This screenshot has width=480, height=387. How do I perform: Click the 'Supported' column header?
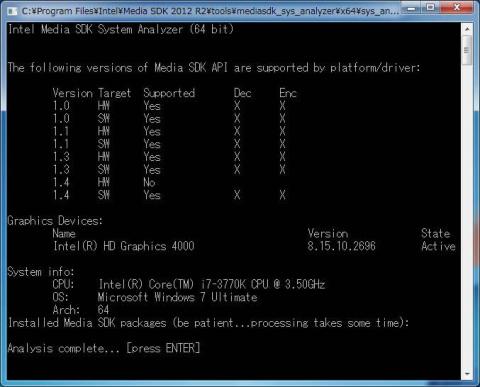point(169,93)
